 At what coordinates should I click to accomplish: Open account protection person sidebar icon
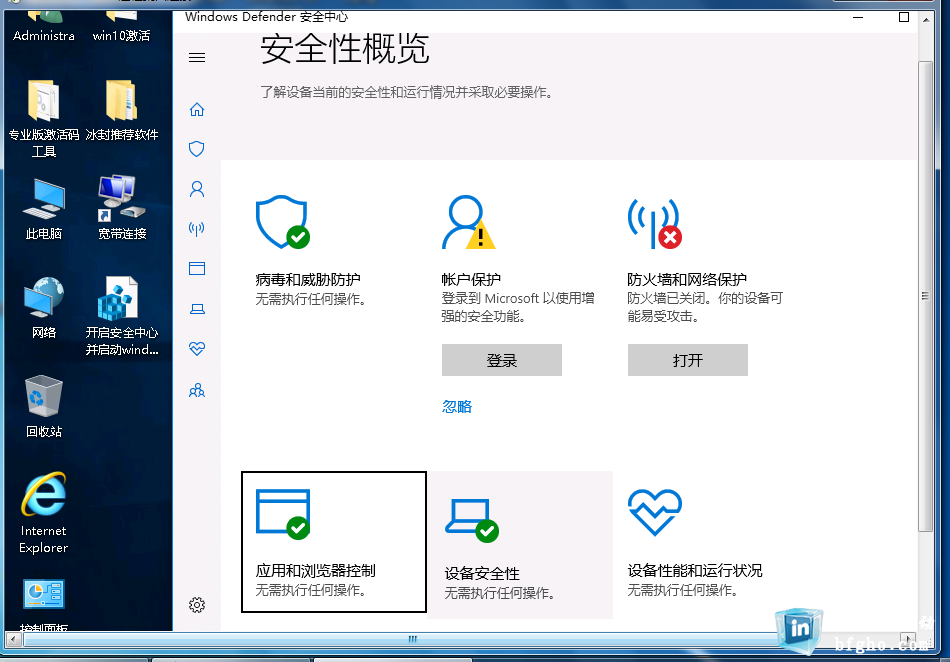pos(197,190)
